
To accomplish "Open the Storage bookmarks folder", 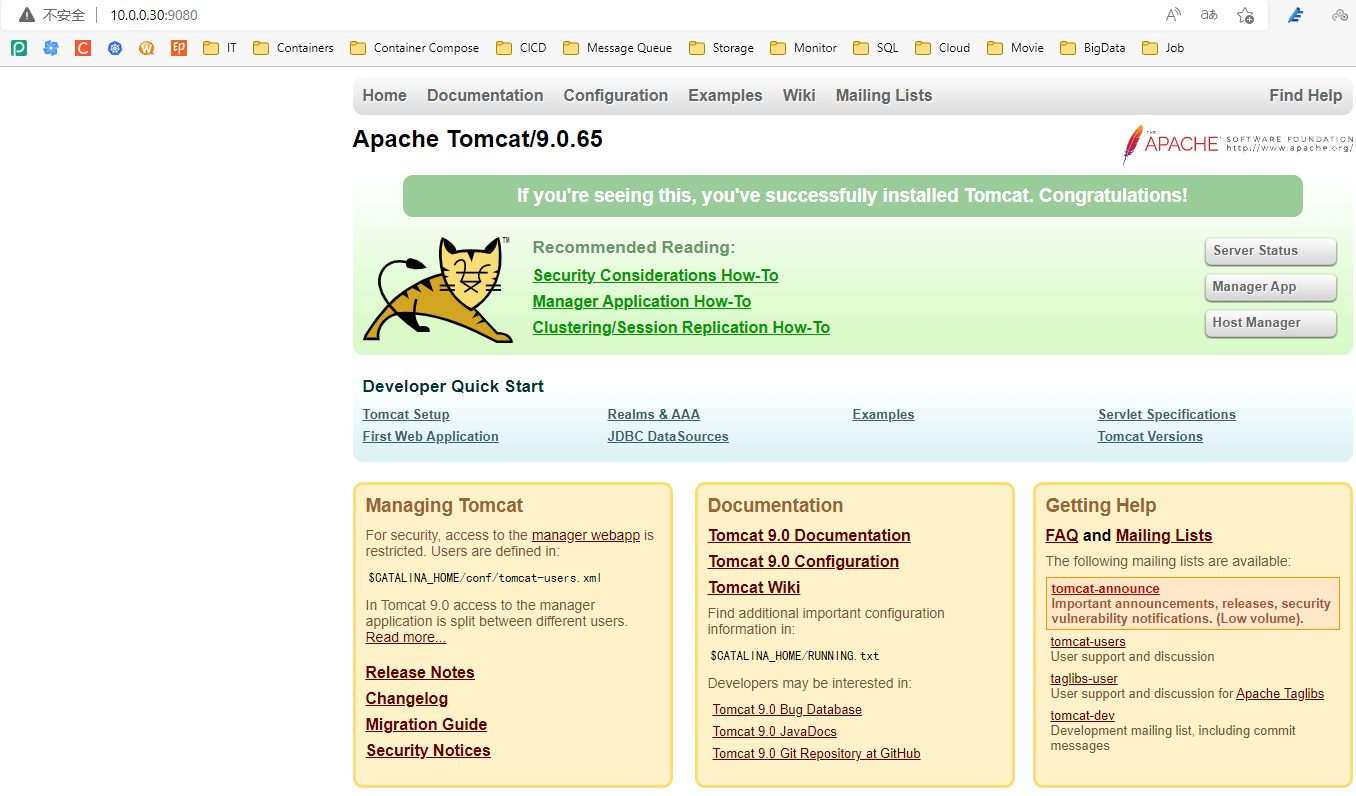I will coord(722,47).
